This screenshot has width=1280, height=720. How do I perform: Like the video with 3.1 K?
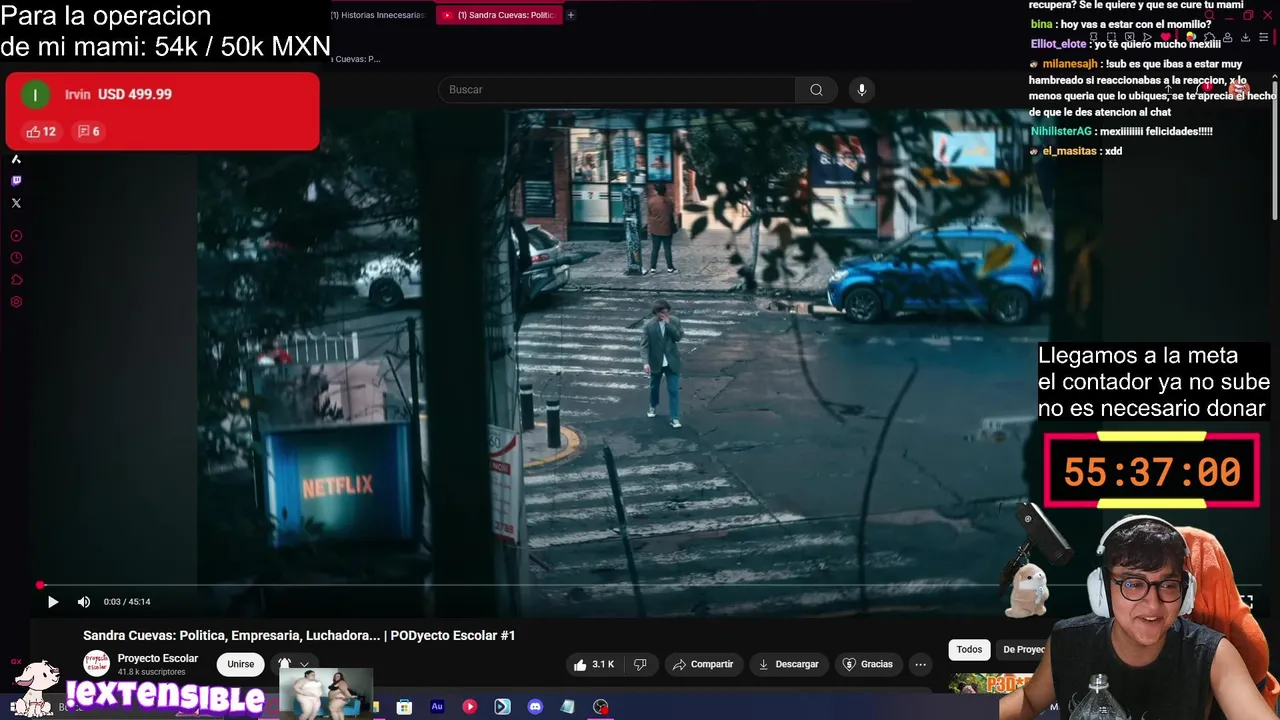593,664
